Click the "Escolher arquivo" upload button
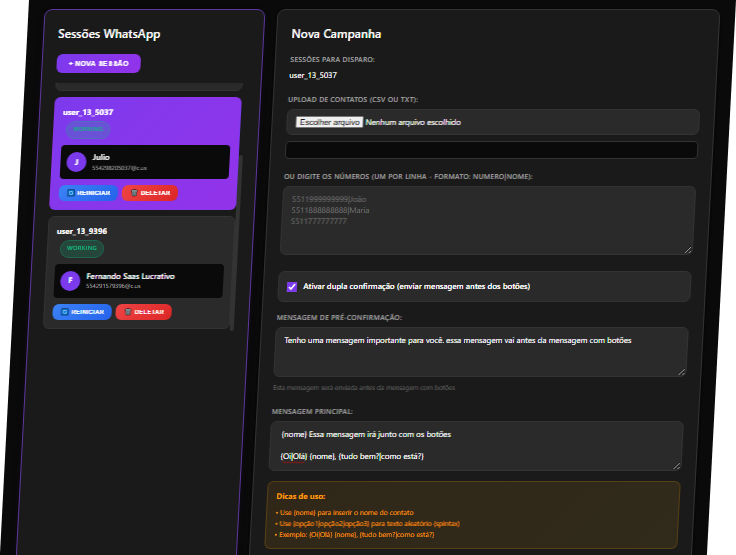736x555 pixels. pyautogui.click(x=328, y=122)
